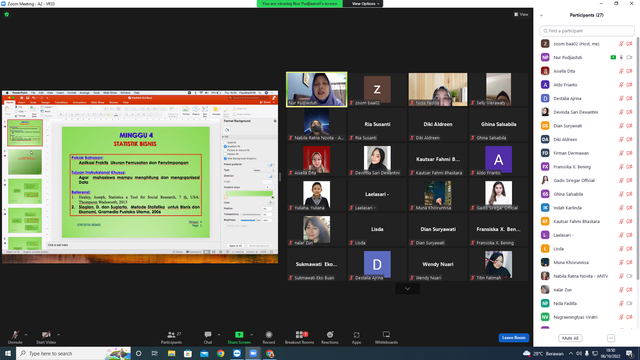The width and height of the screenshot is (640, 360).
Task: Open the View layout menu in gallery
Action: click(521, 14)
